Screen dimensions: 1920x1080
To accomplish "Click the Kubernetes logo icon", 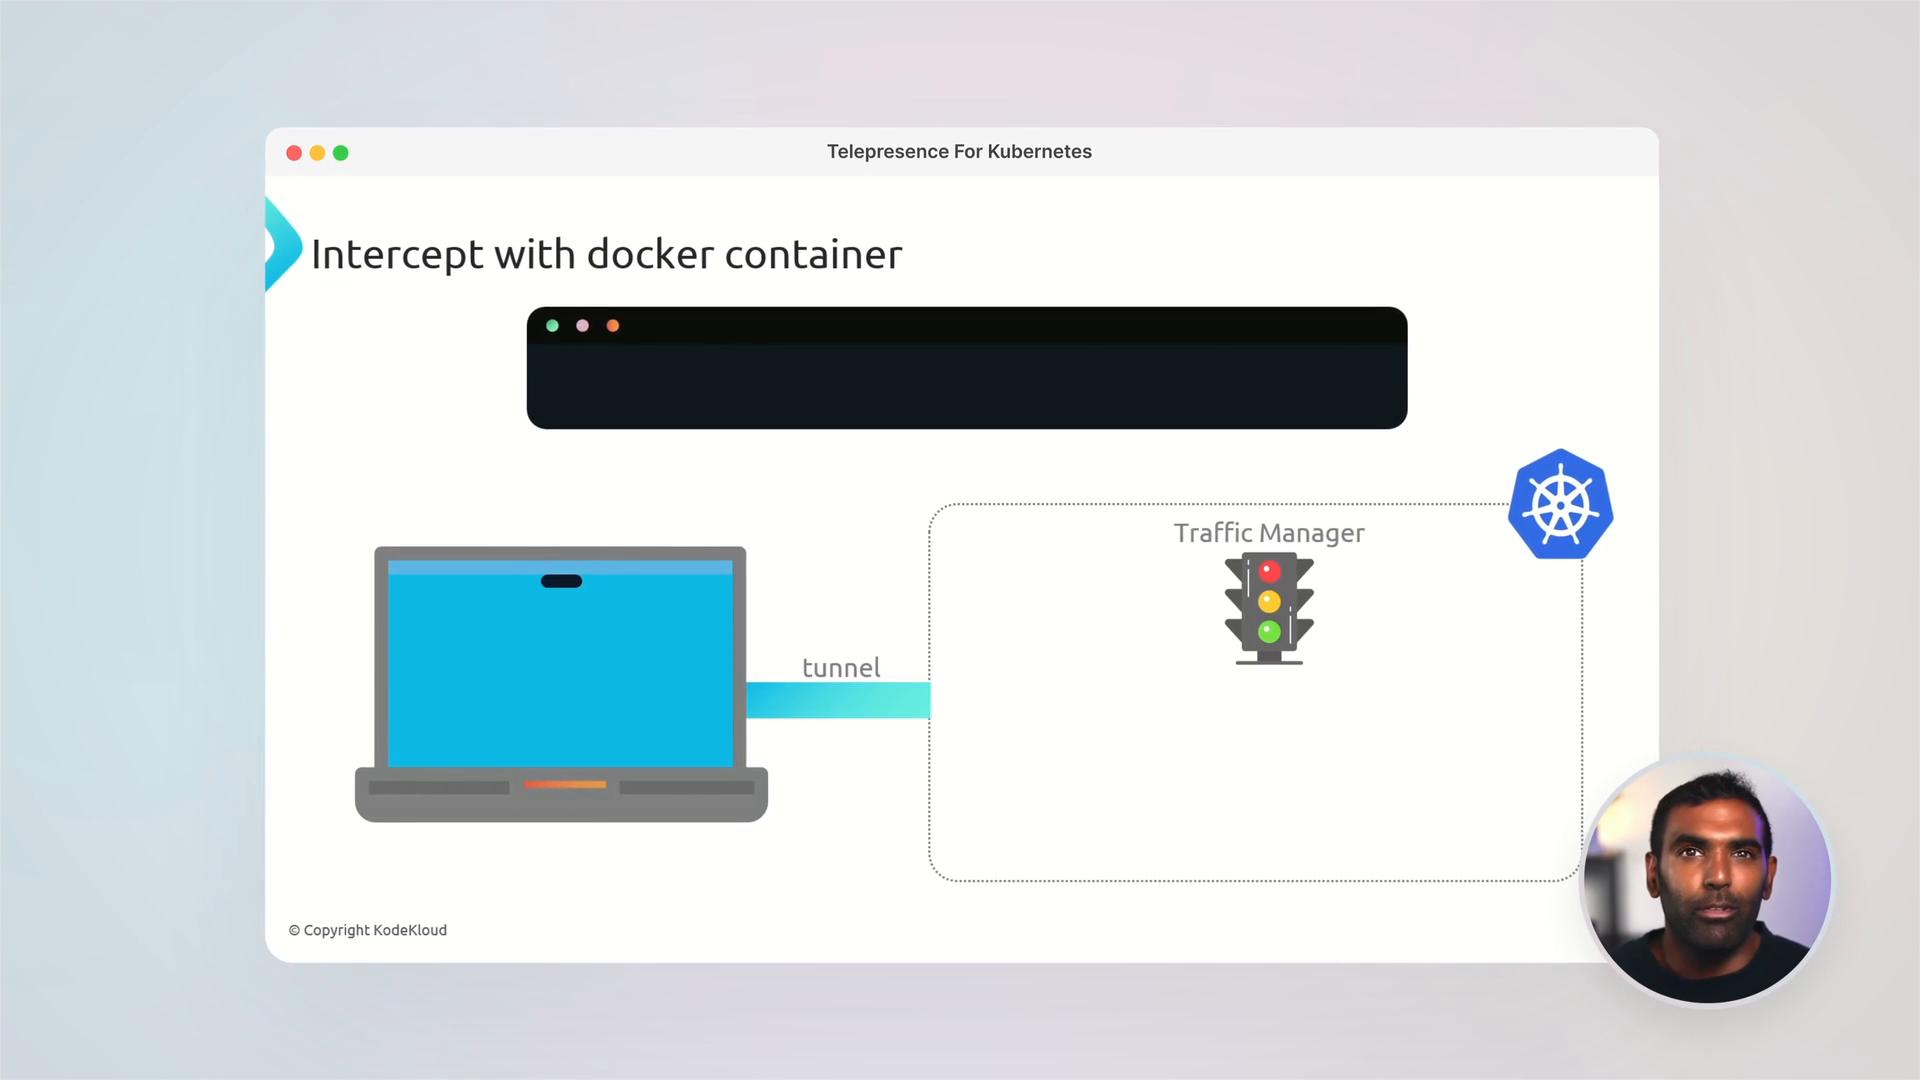I will click(1560, 504).
